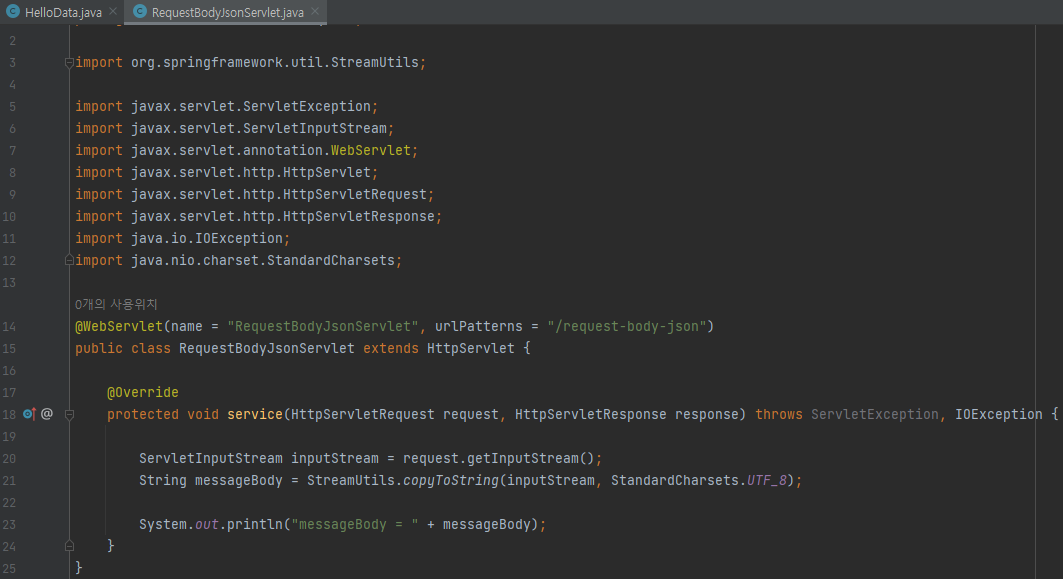Click the class name RequestBodyJsonServlet in declaration
This screenshot has width=1063, height=579.
(x=266, y=348)
